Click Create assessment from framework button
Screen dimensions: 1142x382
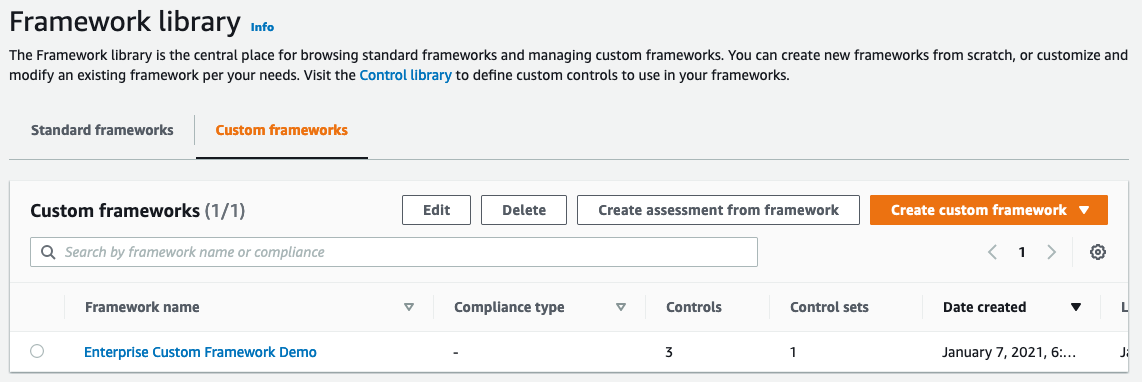pyautogui.click(x=719, y=210)
